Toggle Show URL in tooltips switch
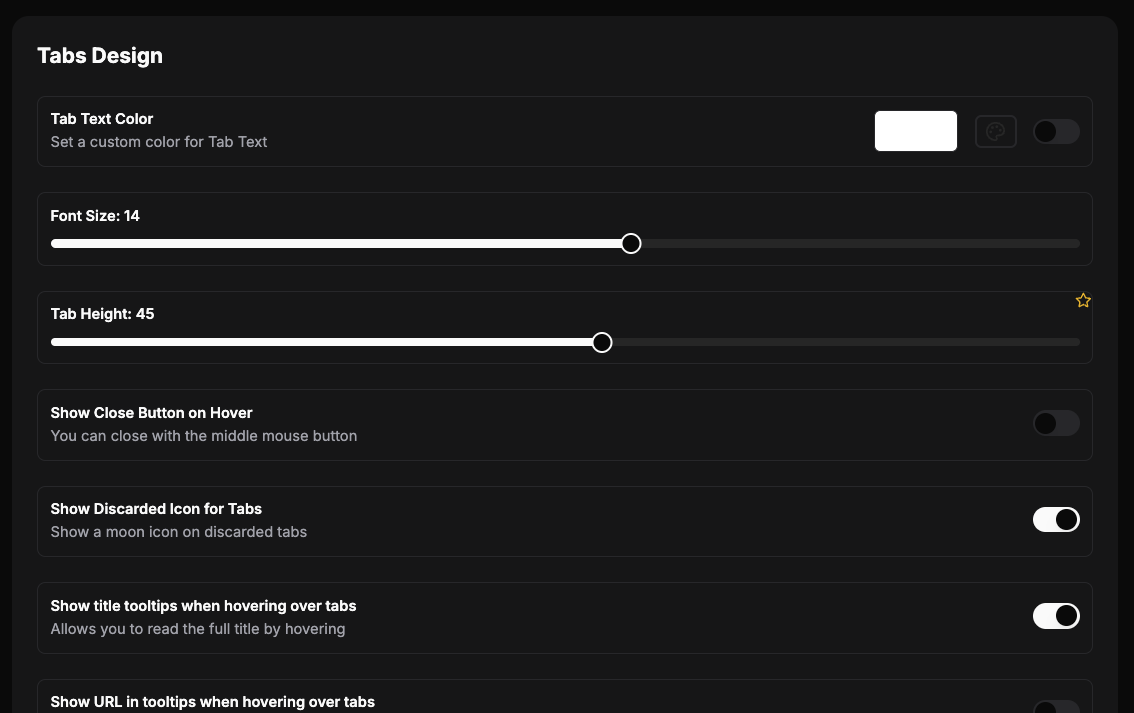Screen dimensions: 1134x713 pos(1056,707)
